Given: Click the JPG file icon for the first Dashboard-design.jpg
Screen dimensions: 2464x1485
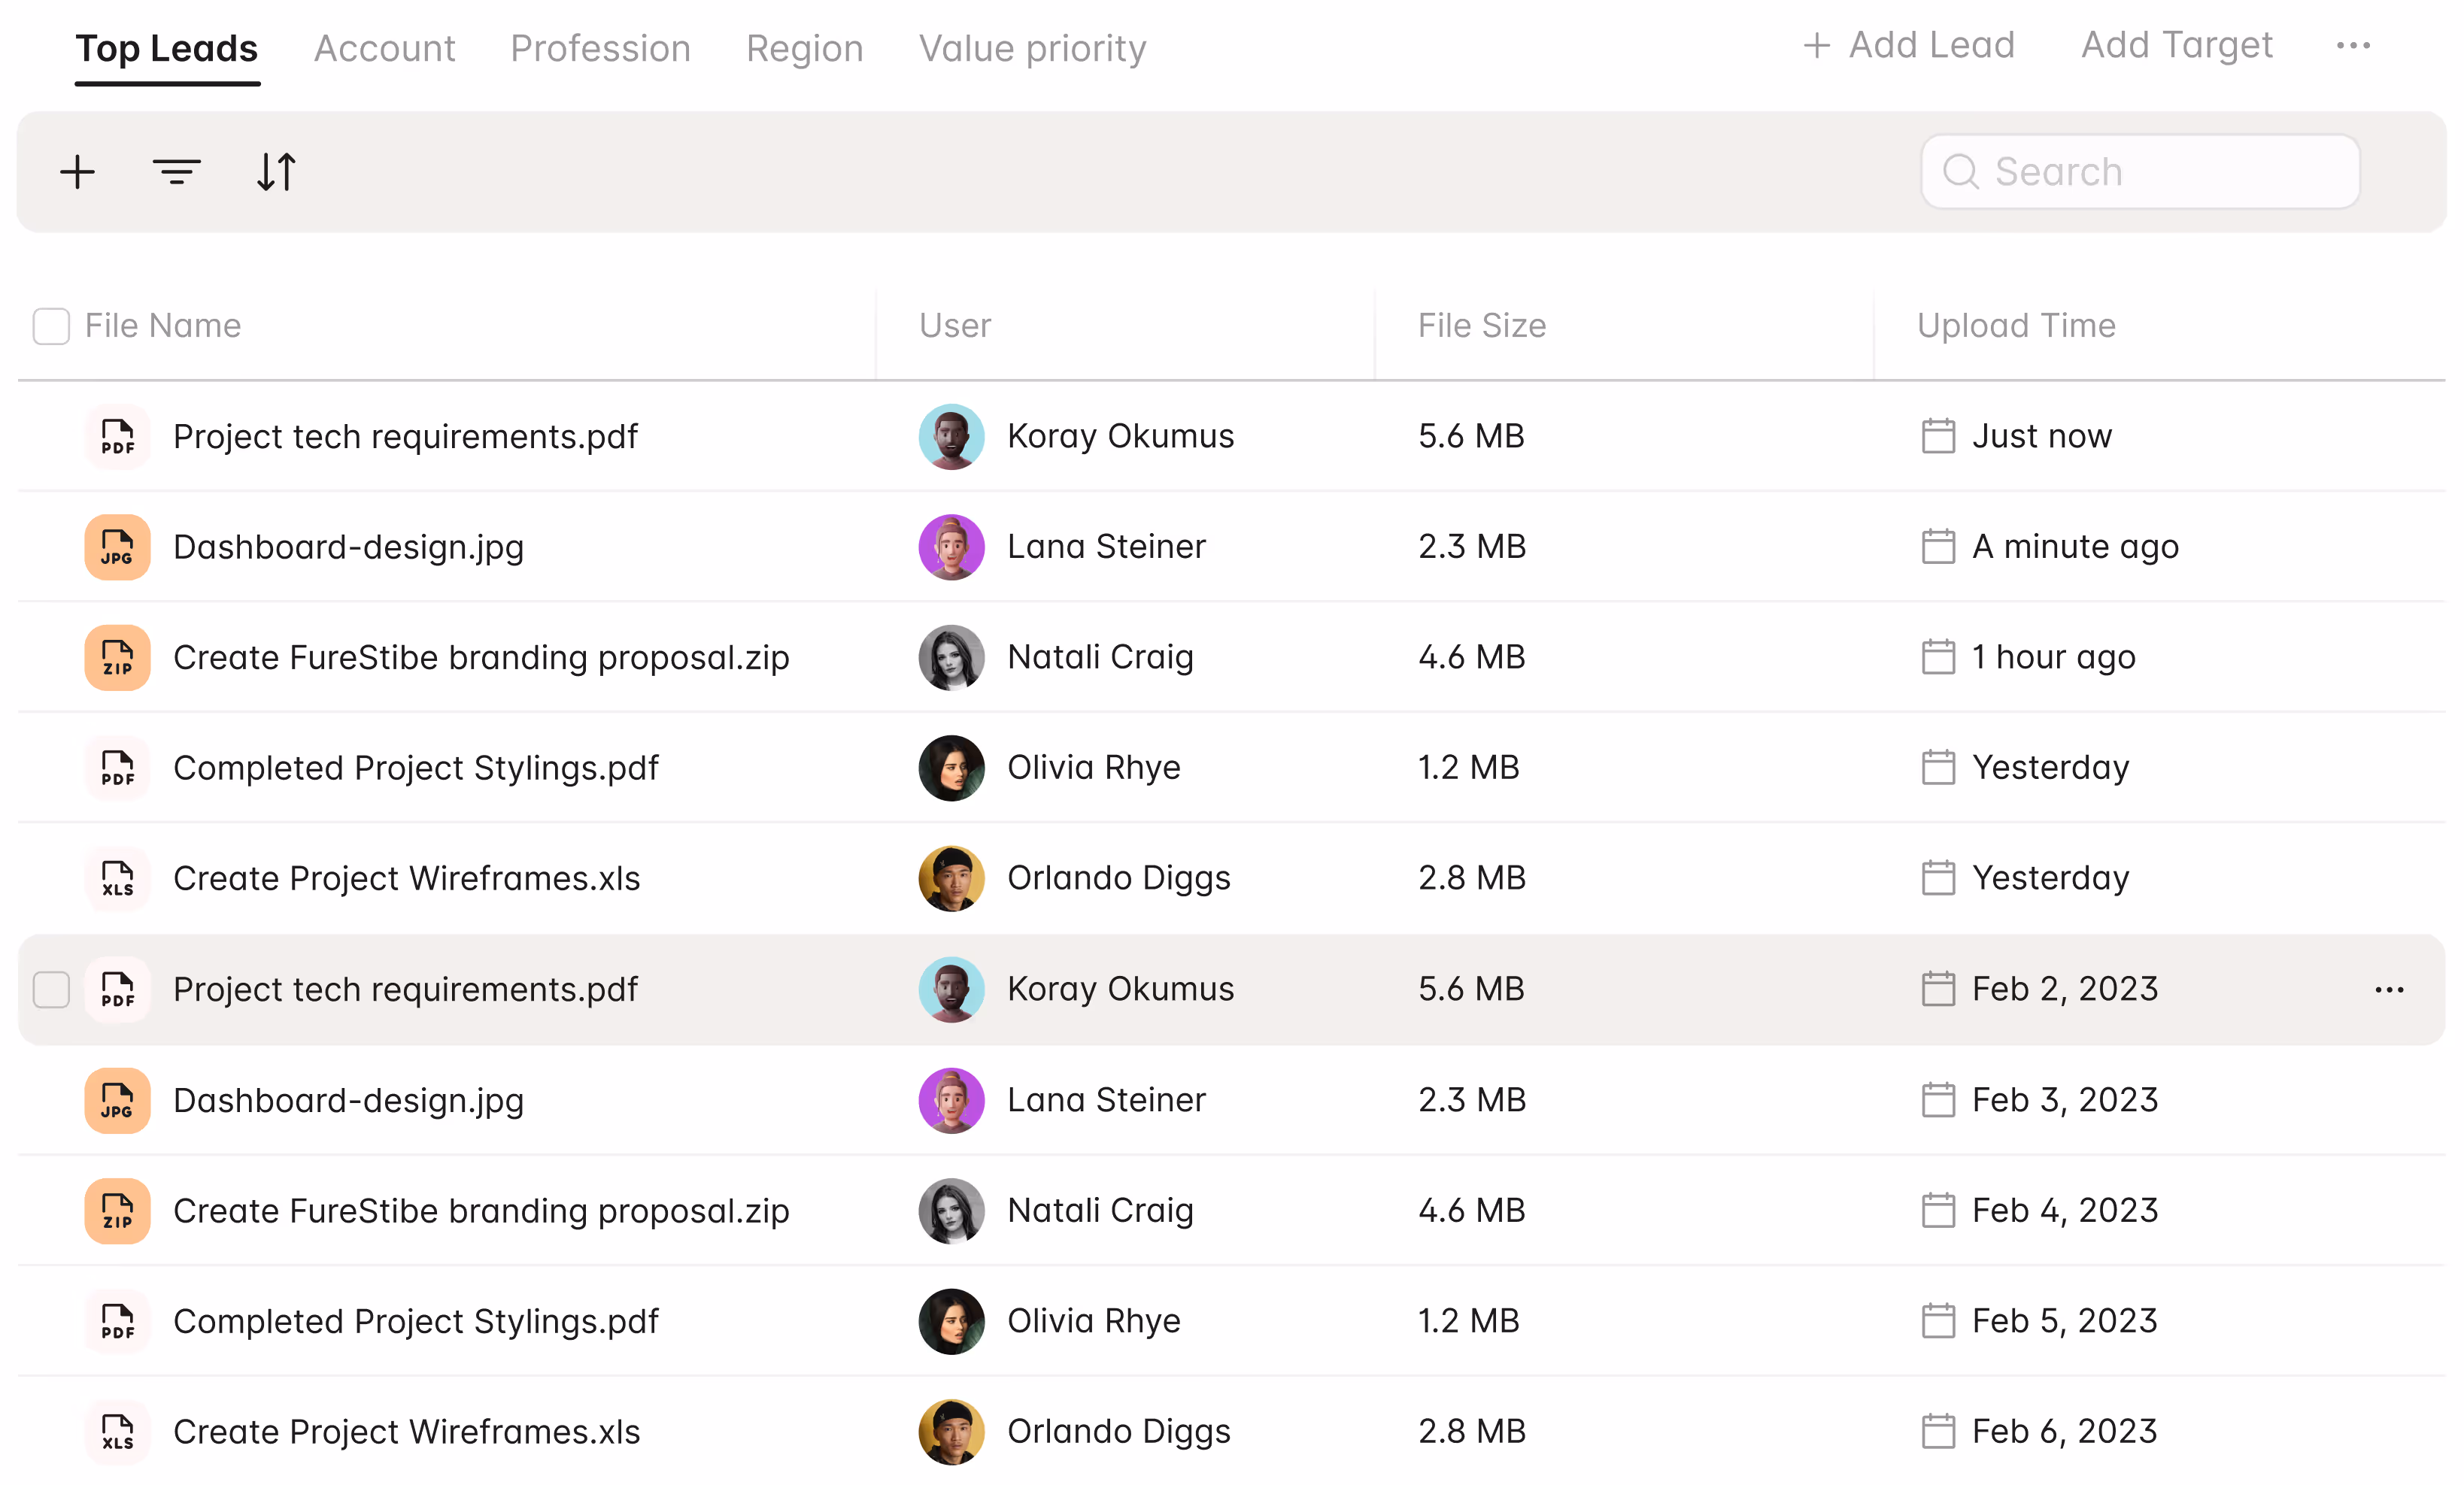Looking at the screenshot, I should tap(117, 547).
